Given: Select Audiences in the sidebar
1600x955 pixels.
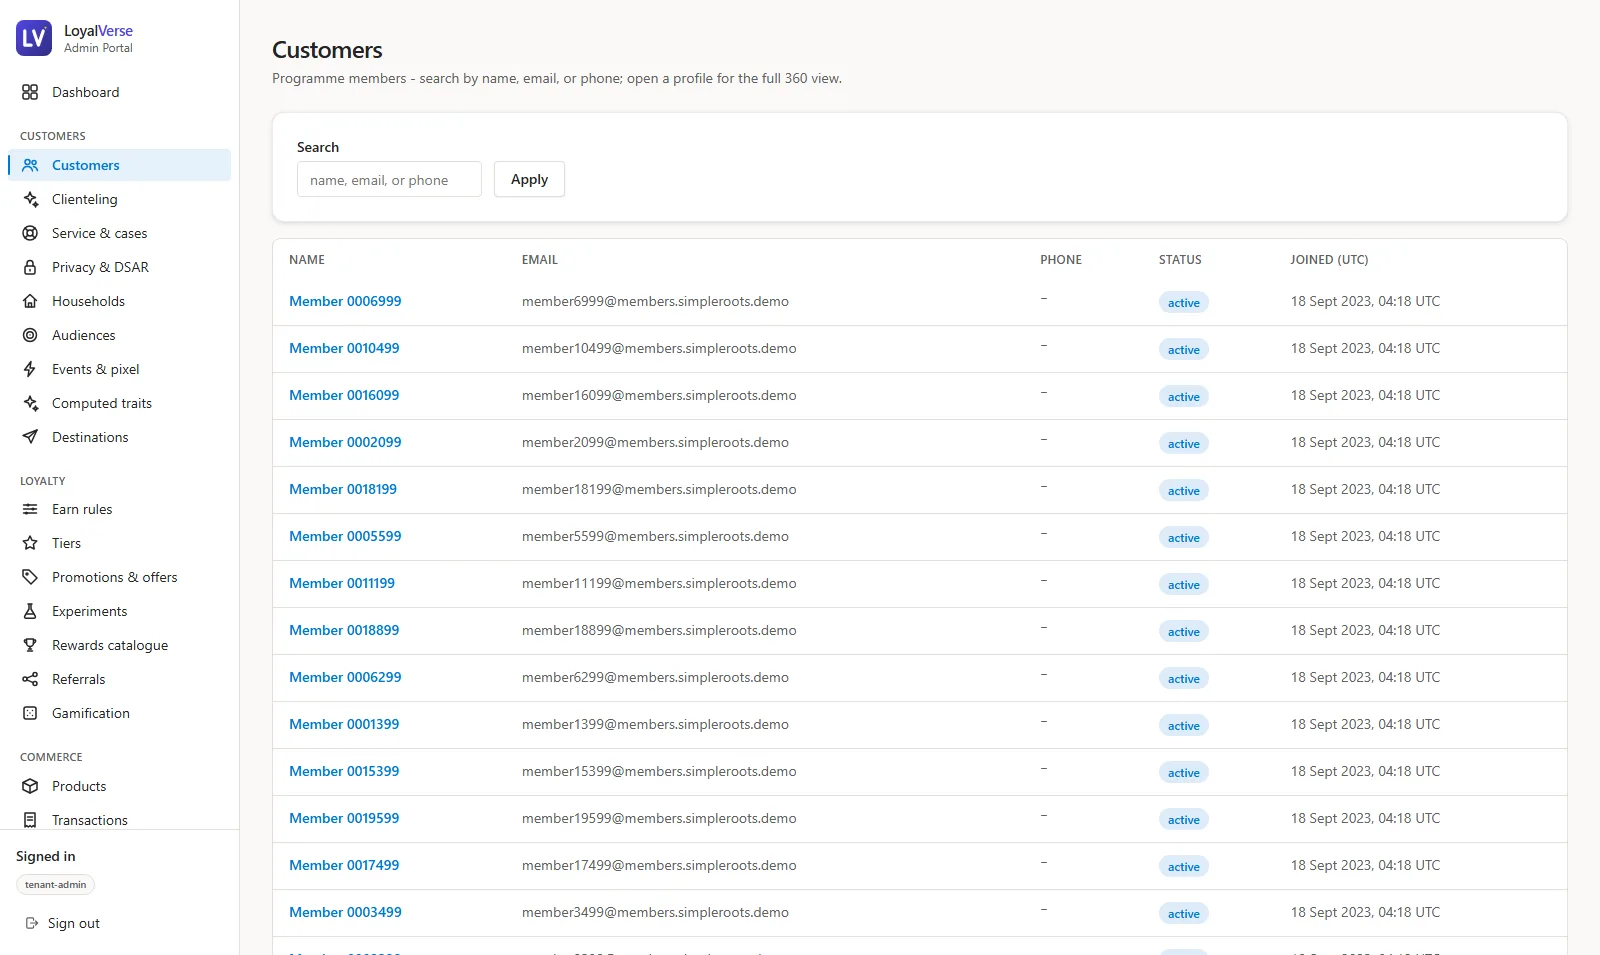Looking at the screenshot, I should coord(119,335).
